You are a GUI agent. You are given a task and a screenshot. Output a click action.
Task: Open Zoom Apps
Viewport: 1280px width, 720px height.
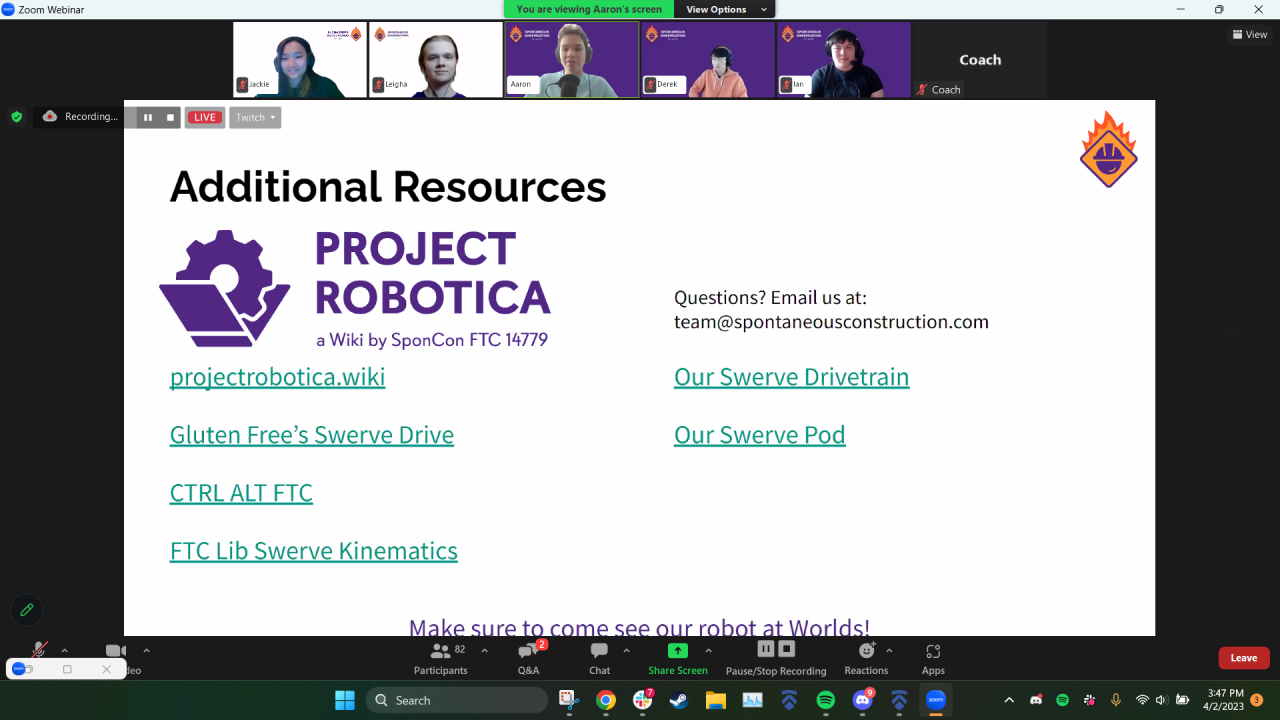pyautogui.click(x=933, y=659)
